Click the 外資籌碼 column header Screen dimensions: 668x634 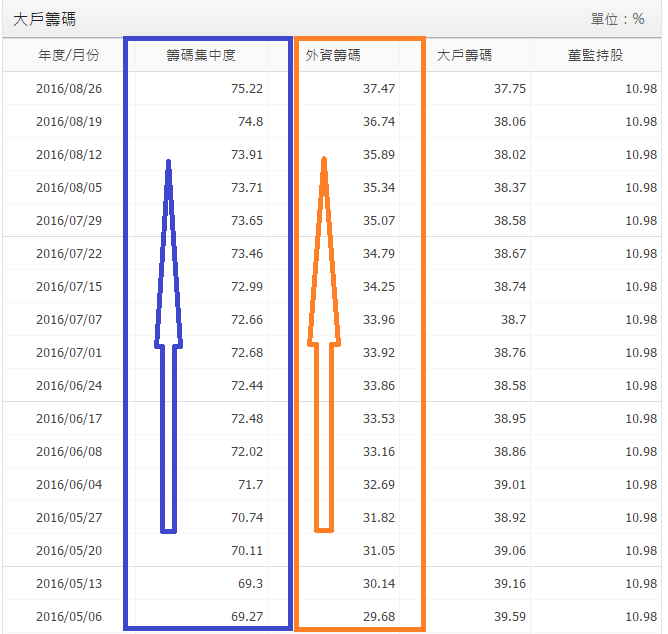333,55
